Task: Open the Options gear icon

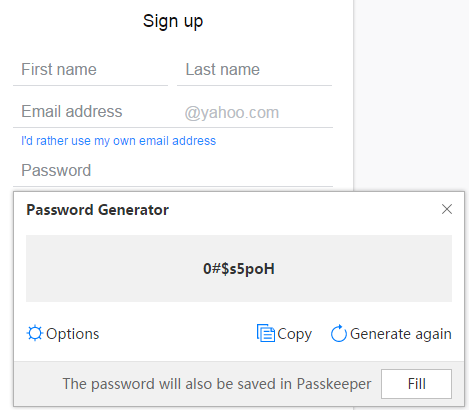Action: click(x=35, y=333)
